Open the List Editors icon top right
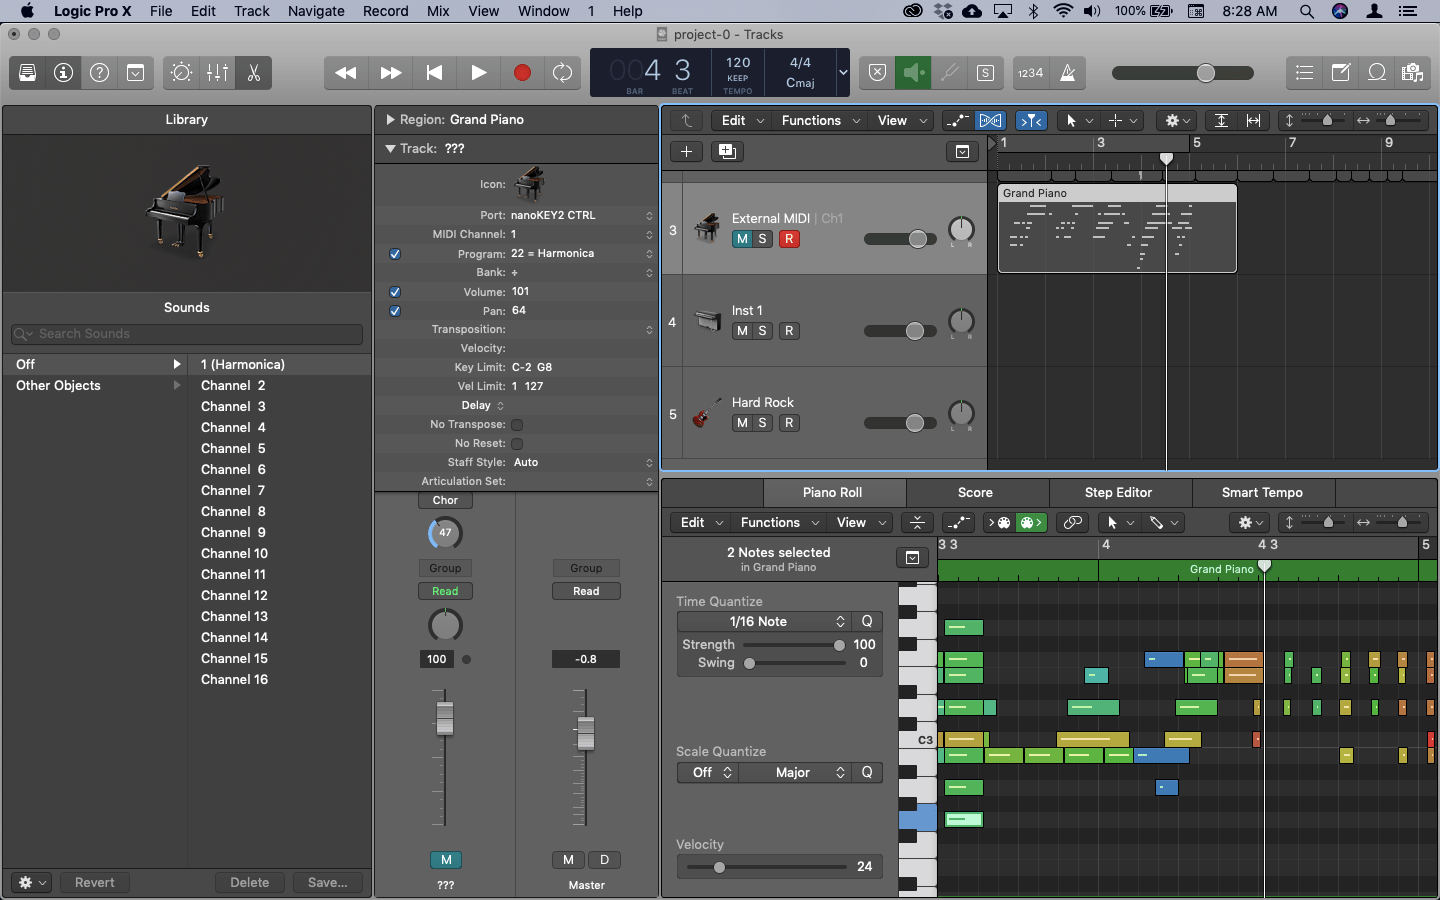 pos(1304,72)
